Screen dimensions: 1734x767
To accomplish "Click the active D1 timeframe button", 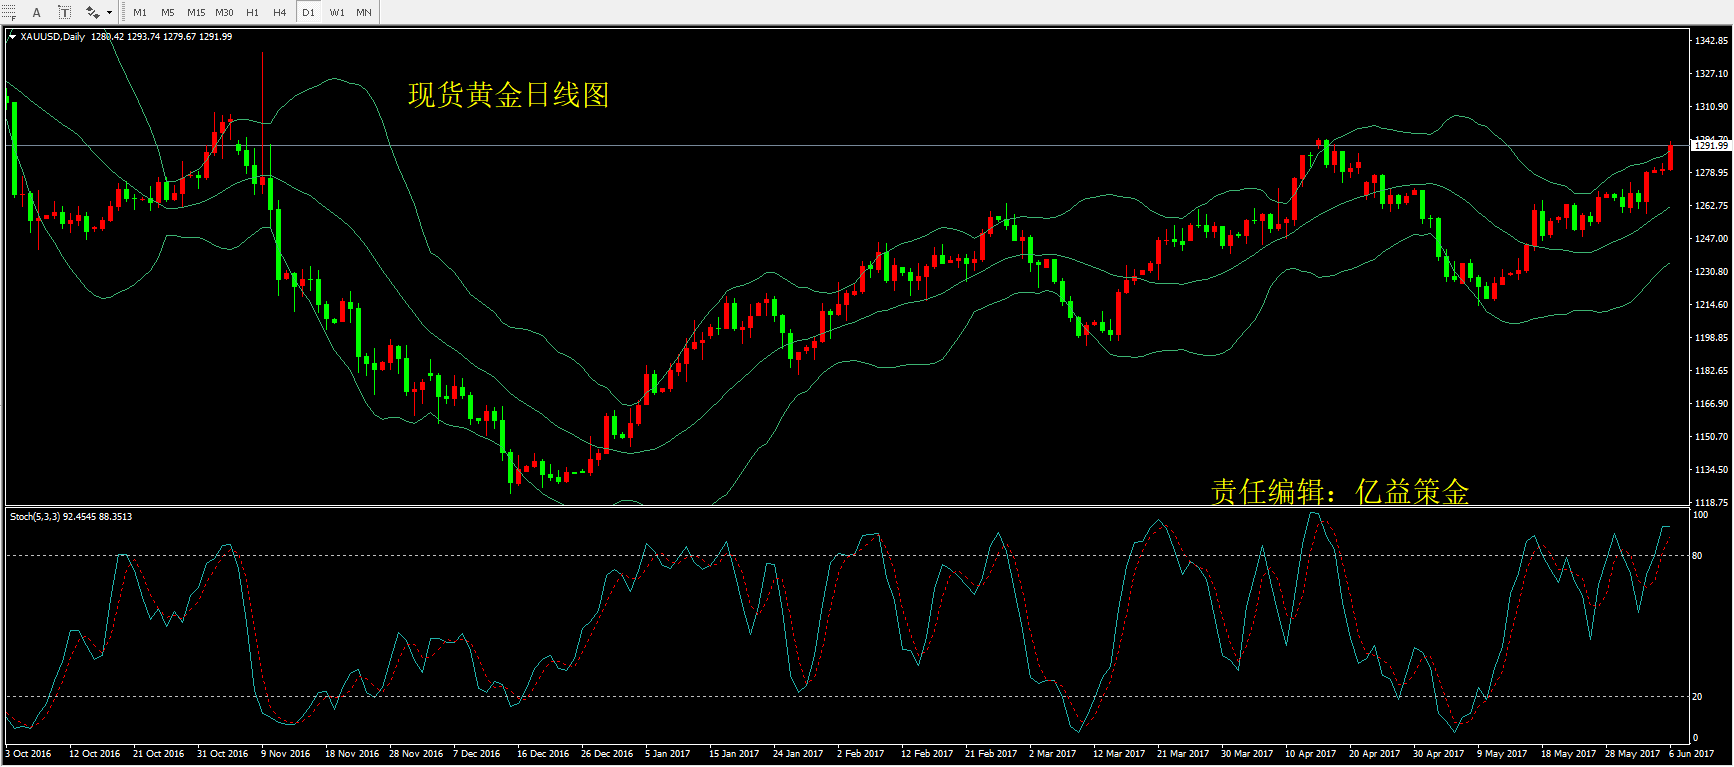I will [308, 12].
